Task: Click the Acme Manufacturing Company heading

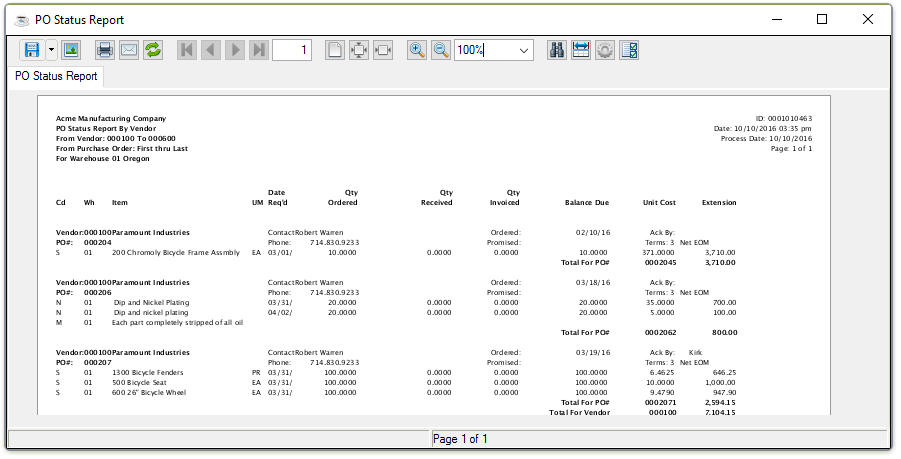Action: pyautogui.click(x=111, y=118)
